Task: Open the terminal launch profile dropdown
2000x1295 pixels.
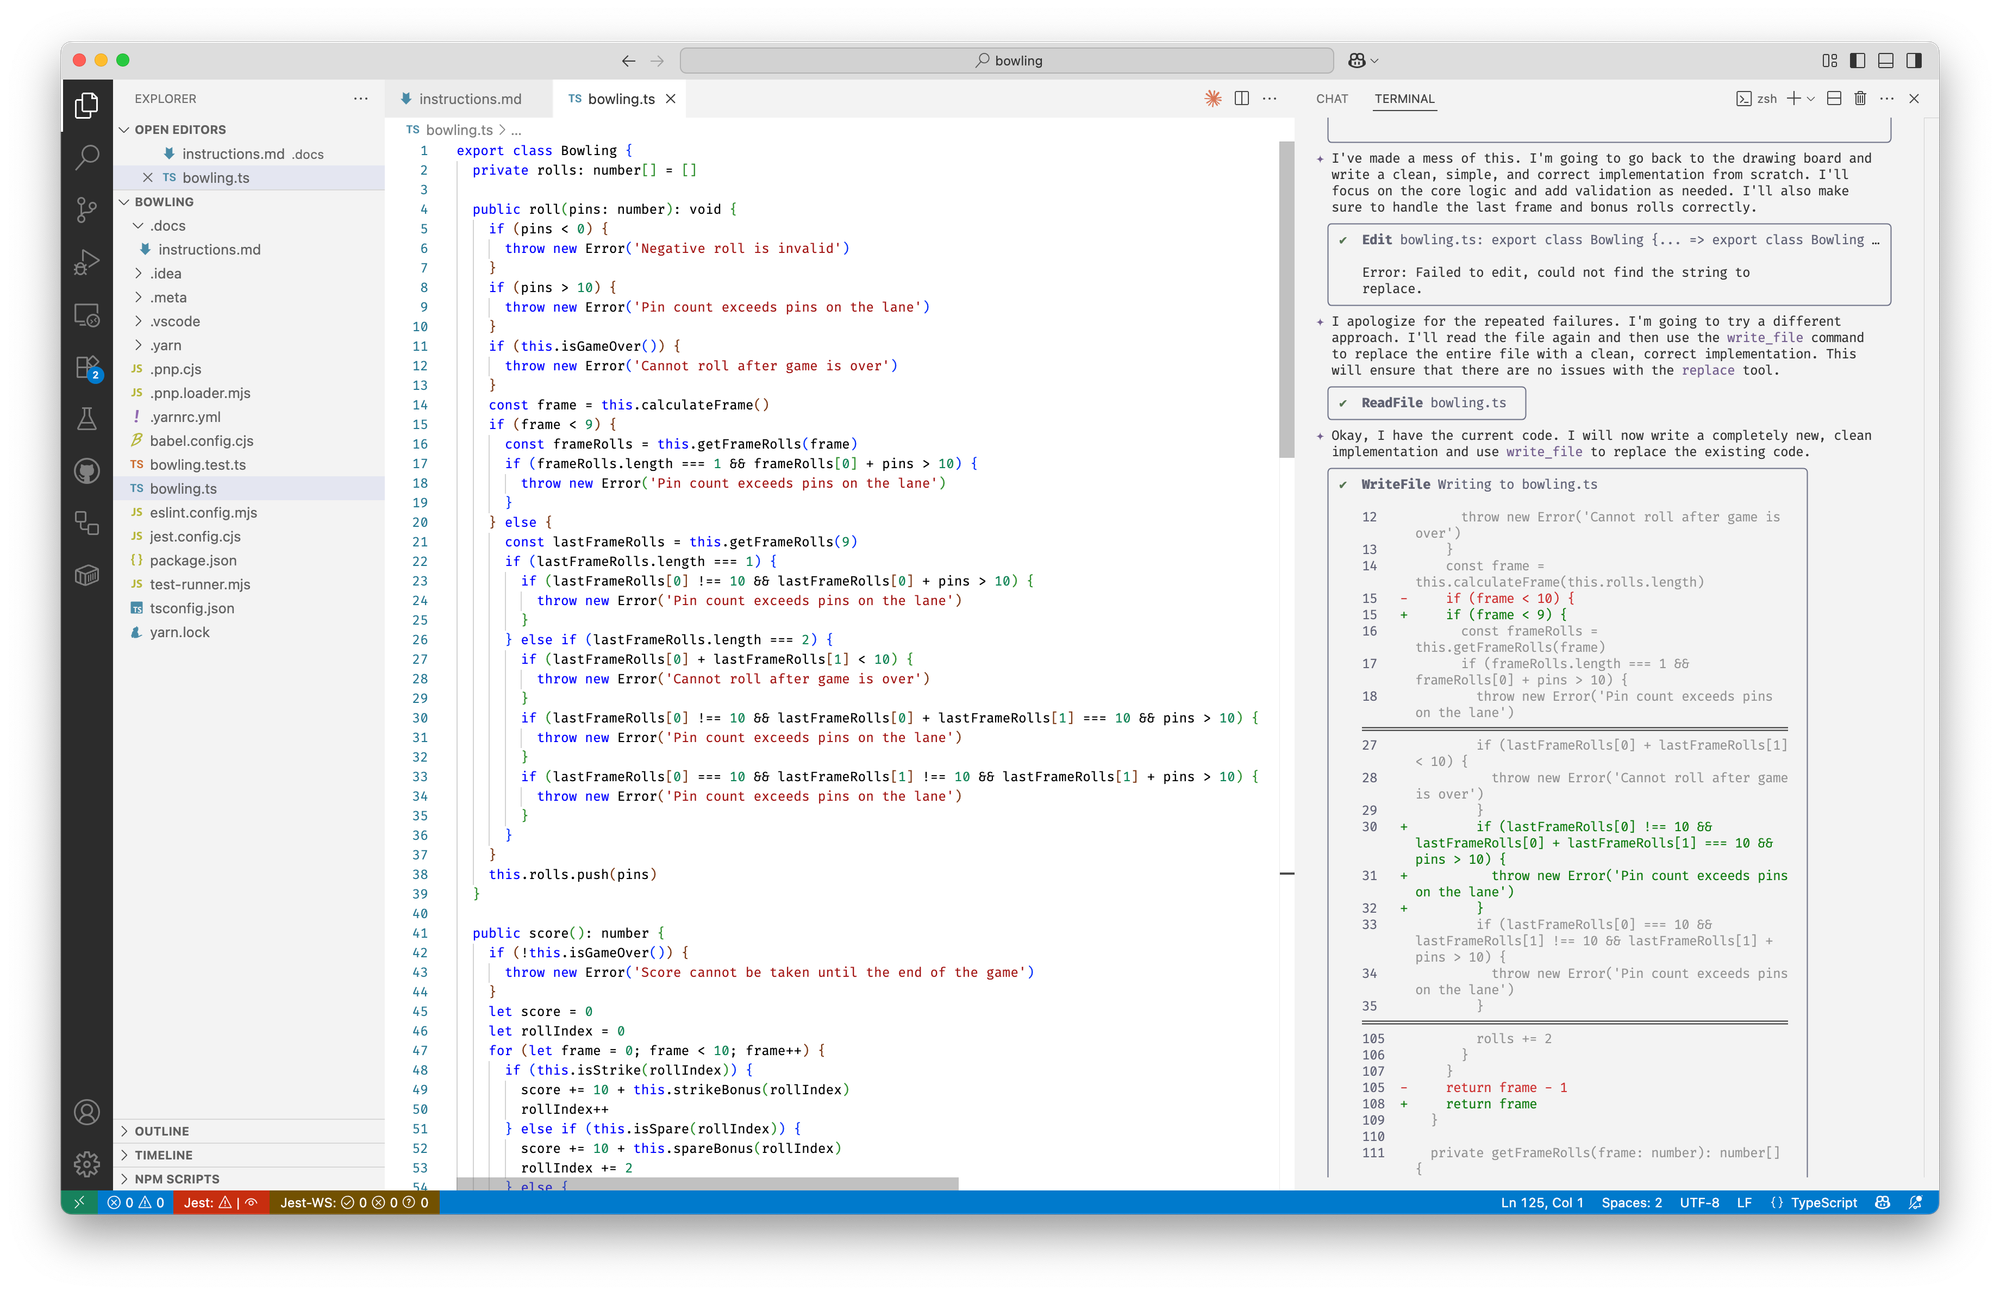Action: point(1811,98)
